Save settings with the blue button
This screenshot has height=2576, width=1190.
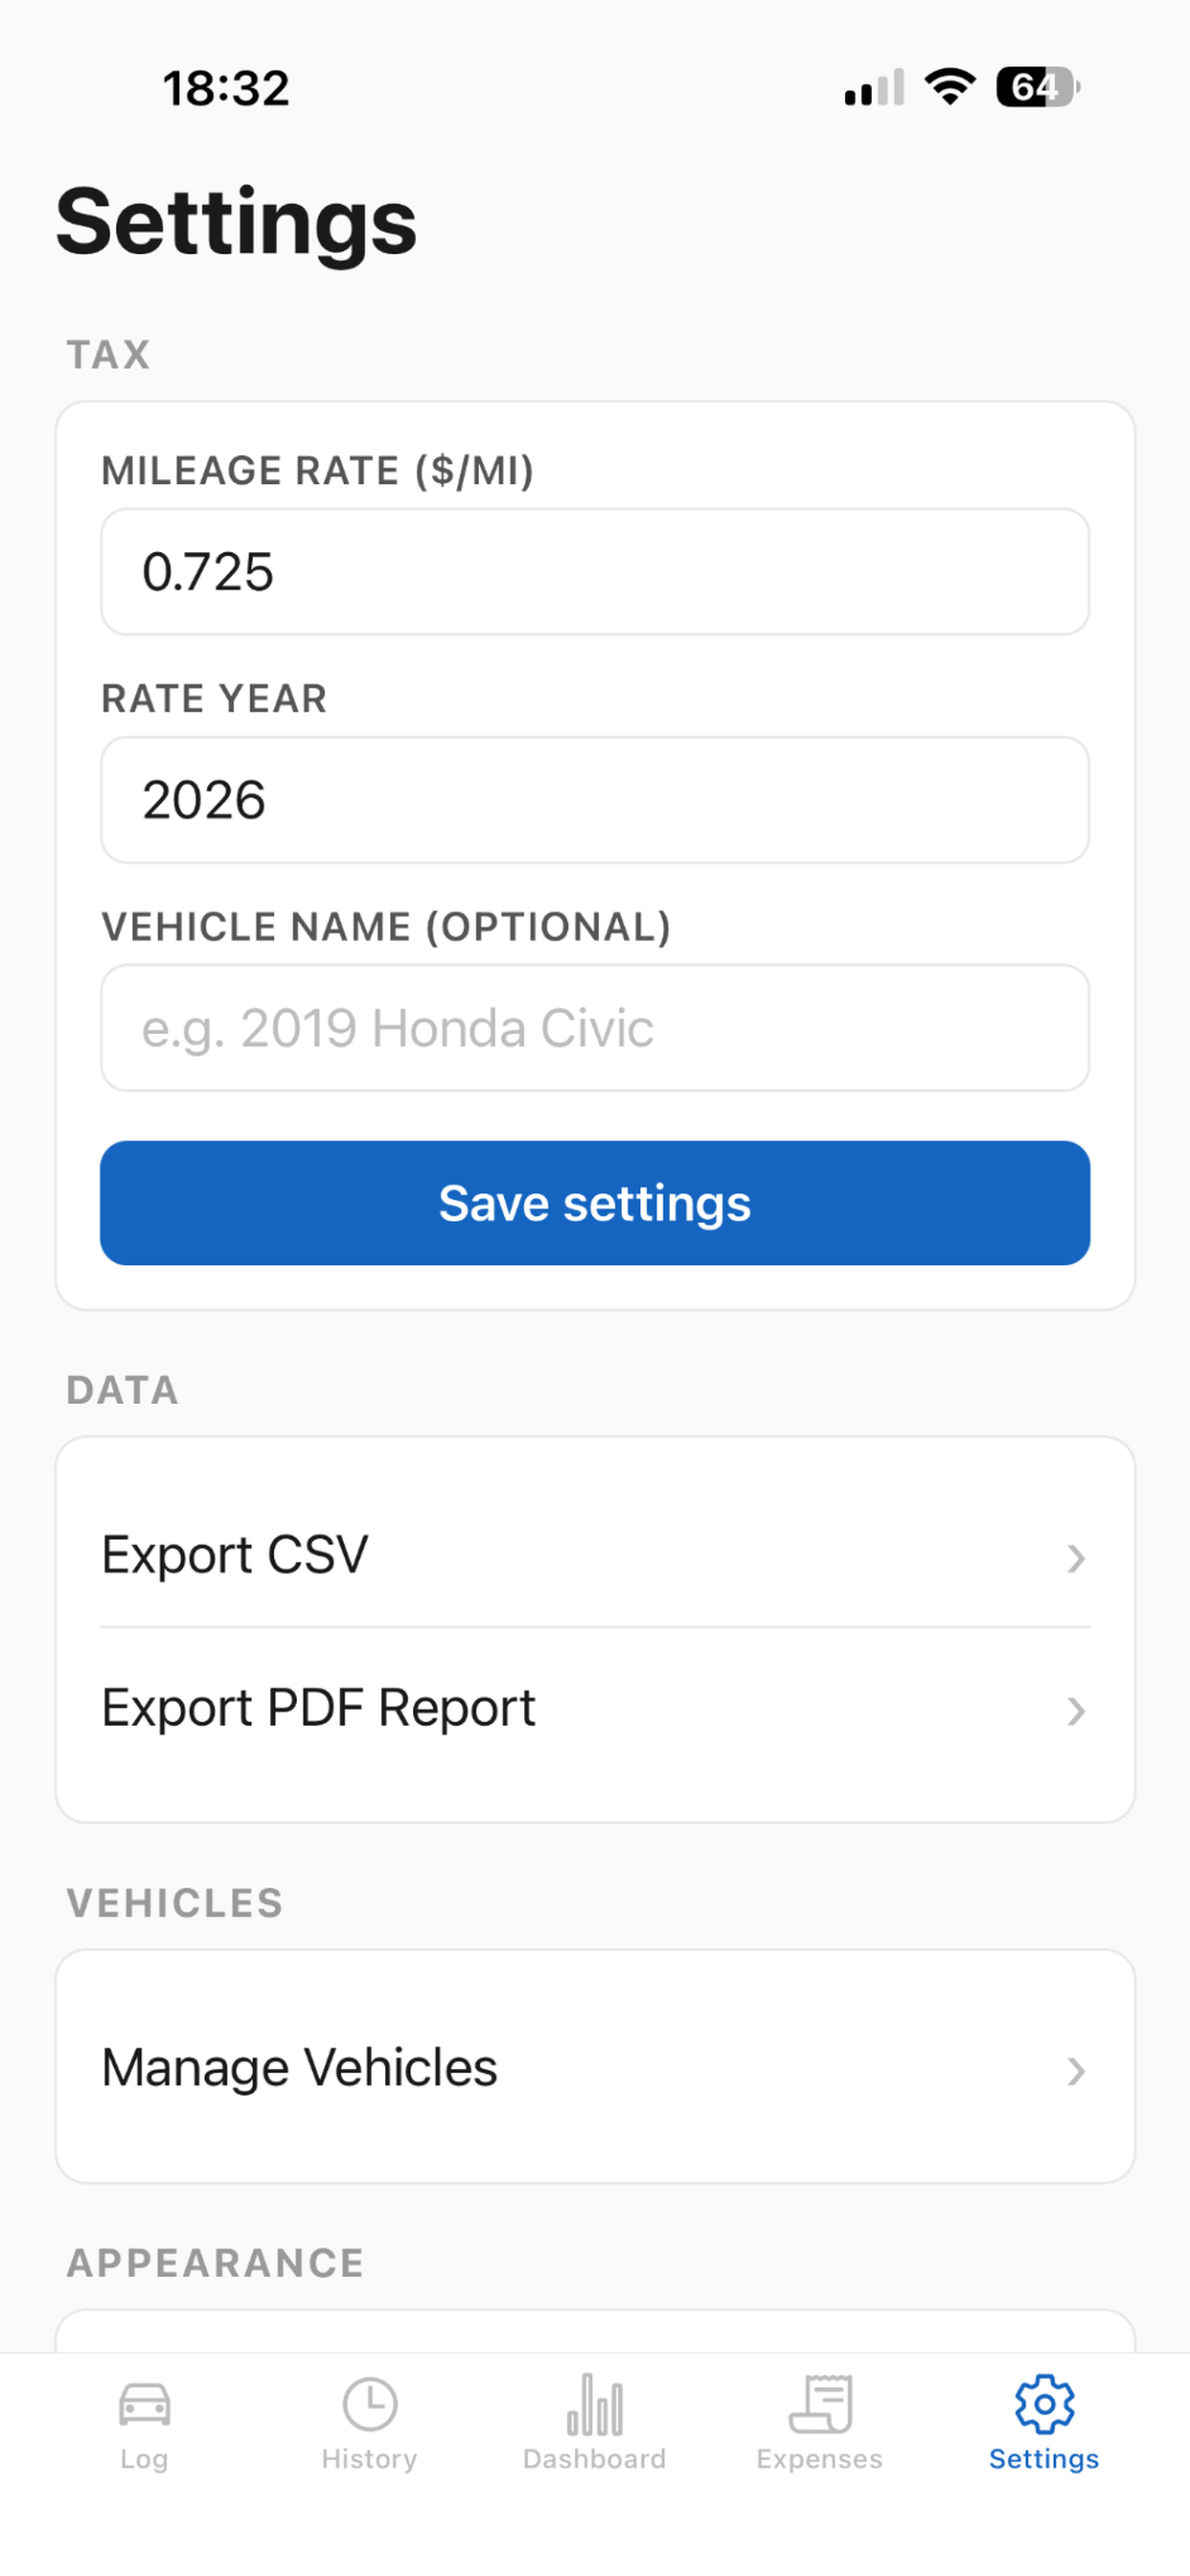tap(595, 1203)
